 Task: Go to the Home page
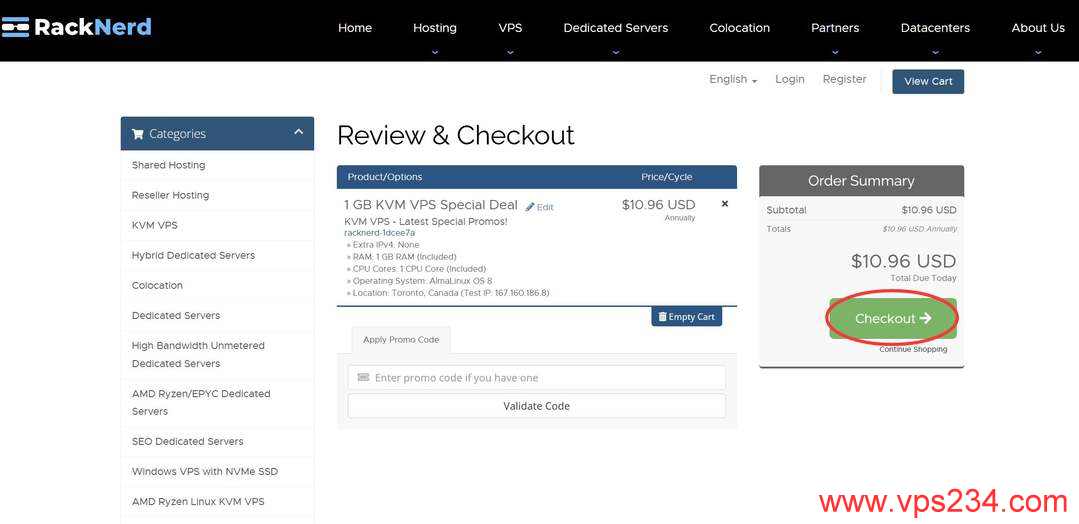(x=354, y=28)
